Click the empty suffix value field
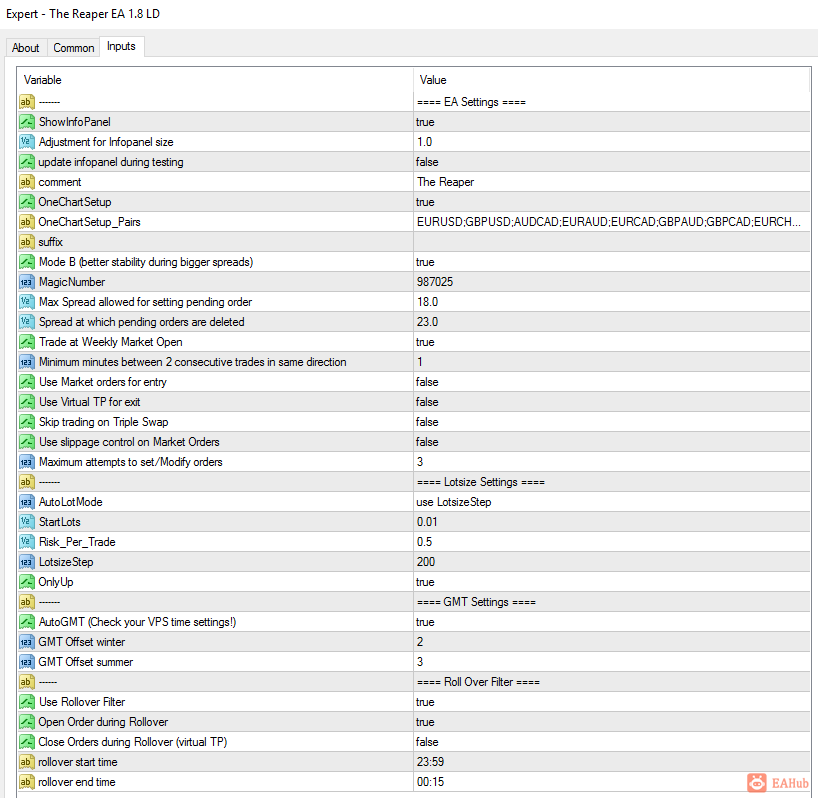Viewport: 818px width, 798px height. pyautogui.click(x=612, y=241)
